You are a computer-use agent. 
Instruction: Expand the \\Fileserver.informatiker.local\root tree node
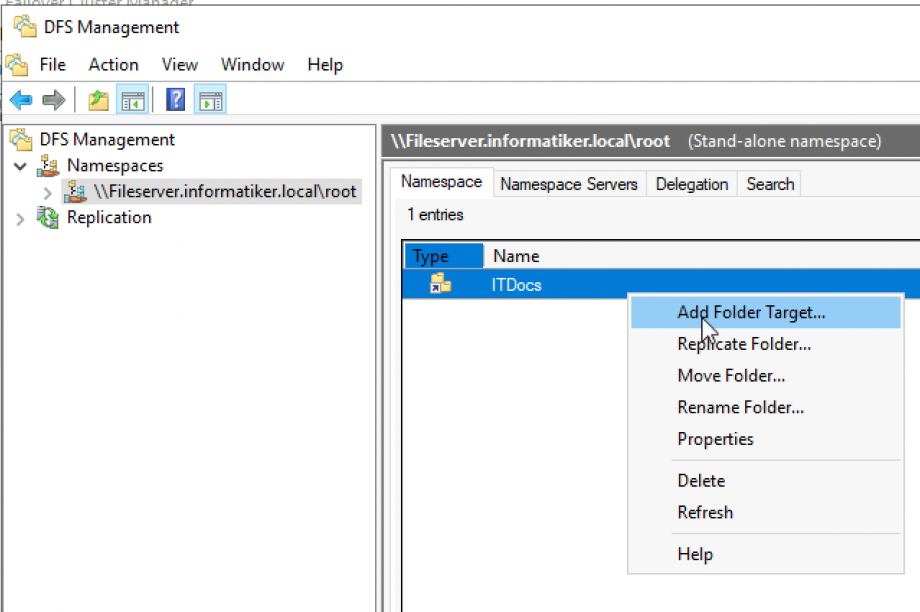47,192
